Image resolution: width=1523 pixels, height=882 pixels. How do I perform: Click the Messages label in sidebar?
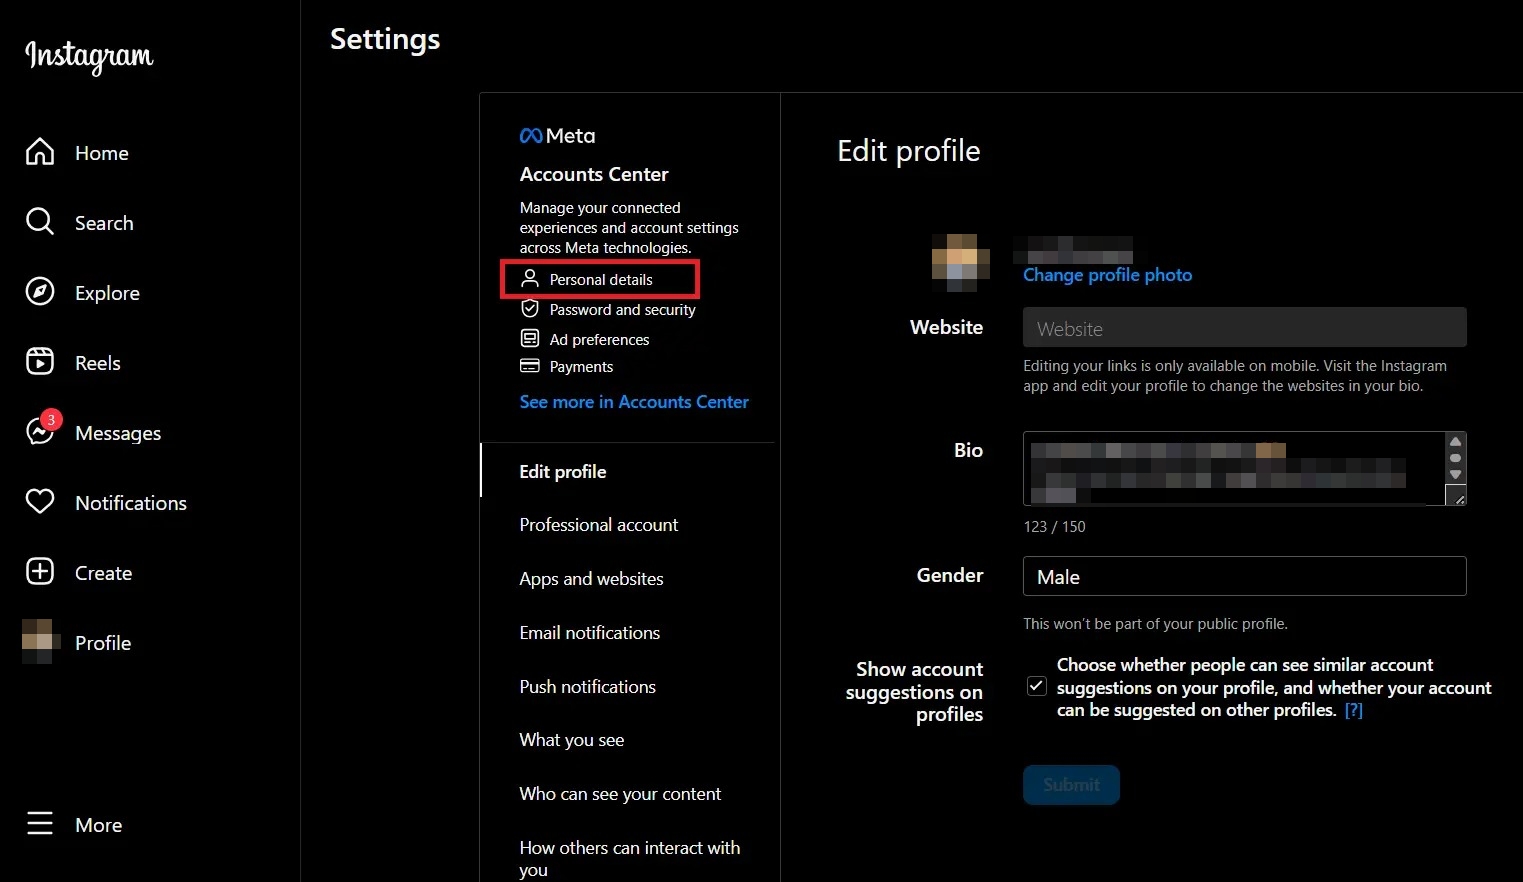pyautogui.click(x=118, y=433)
